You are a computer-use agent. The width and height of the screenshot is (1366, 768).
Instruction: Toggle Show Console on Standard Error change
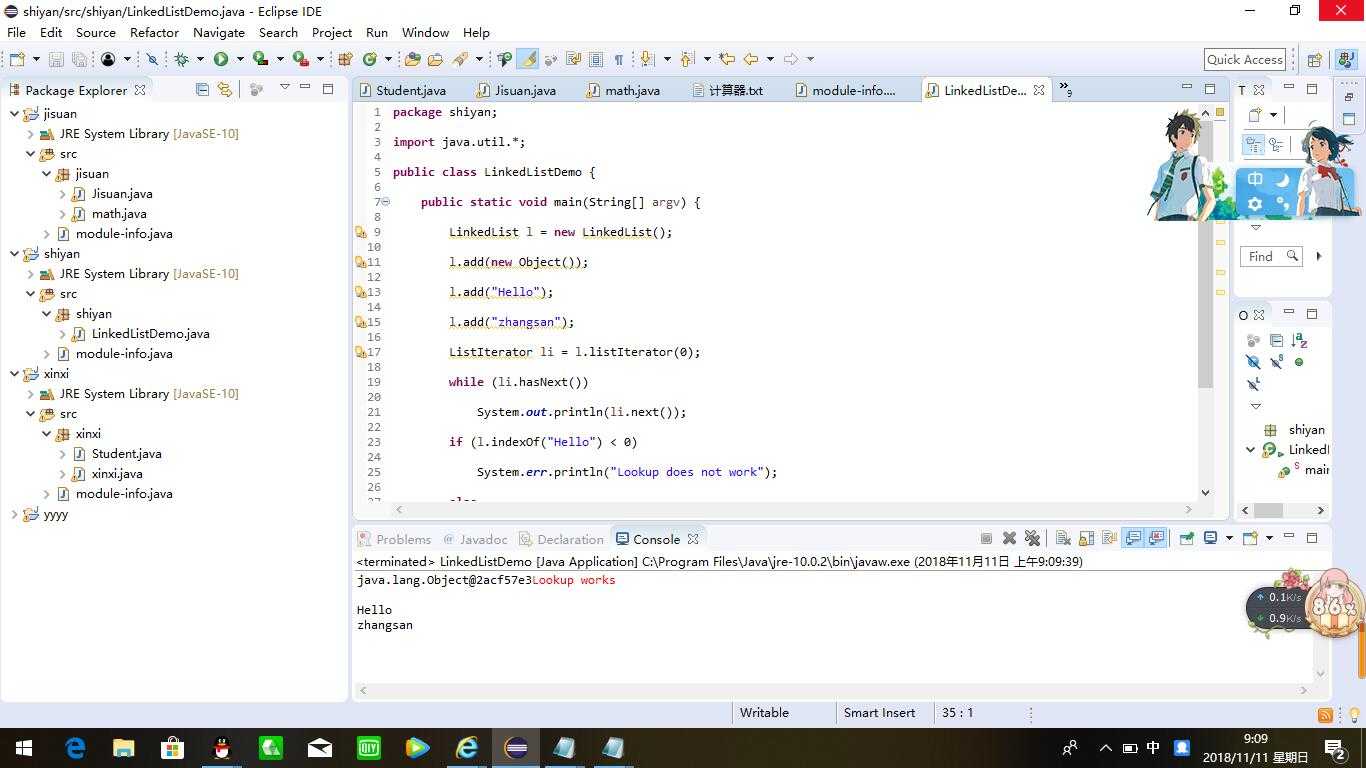click(1157, 538)
